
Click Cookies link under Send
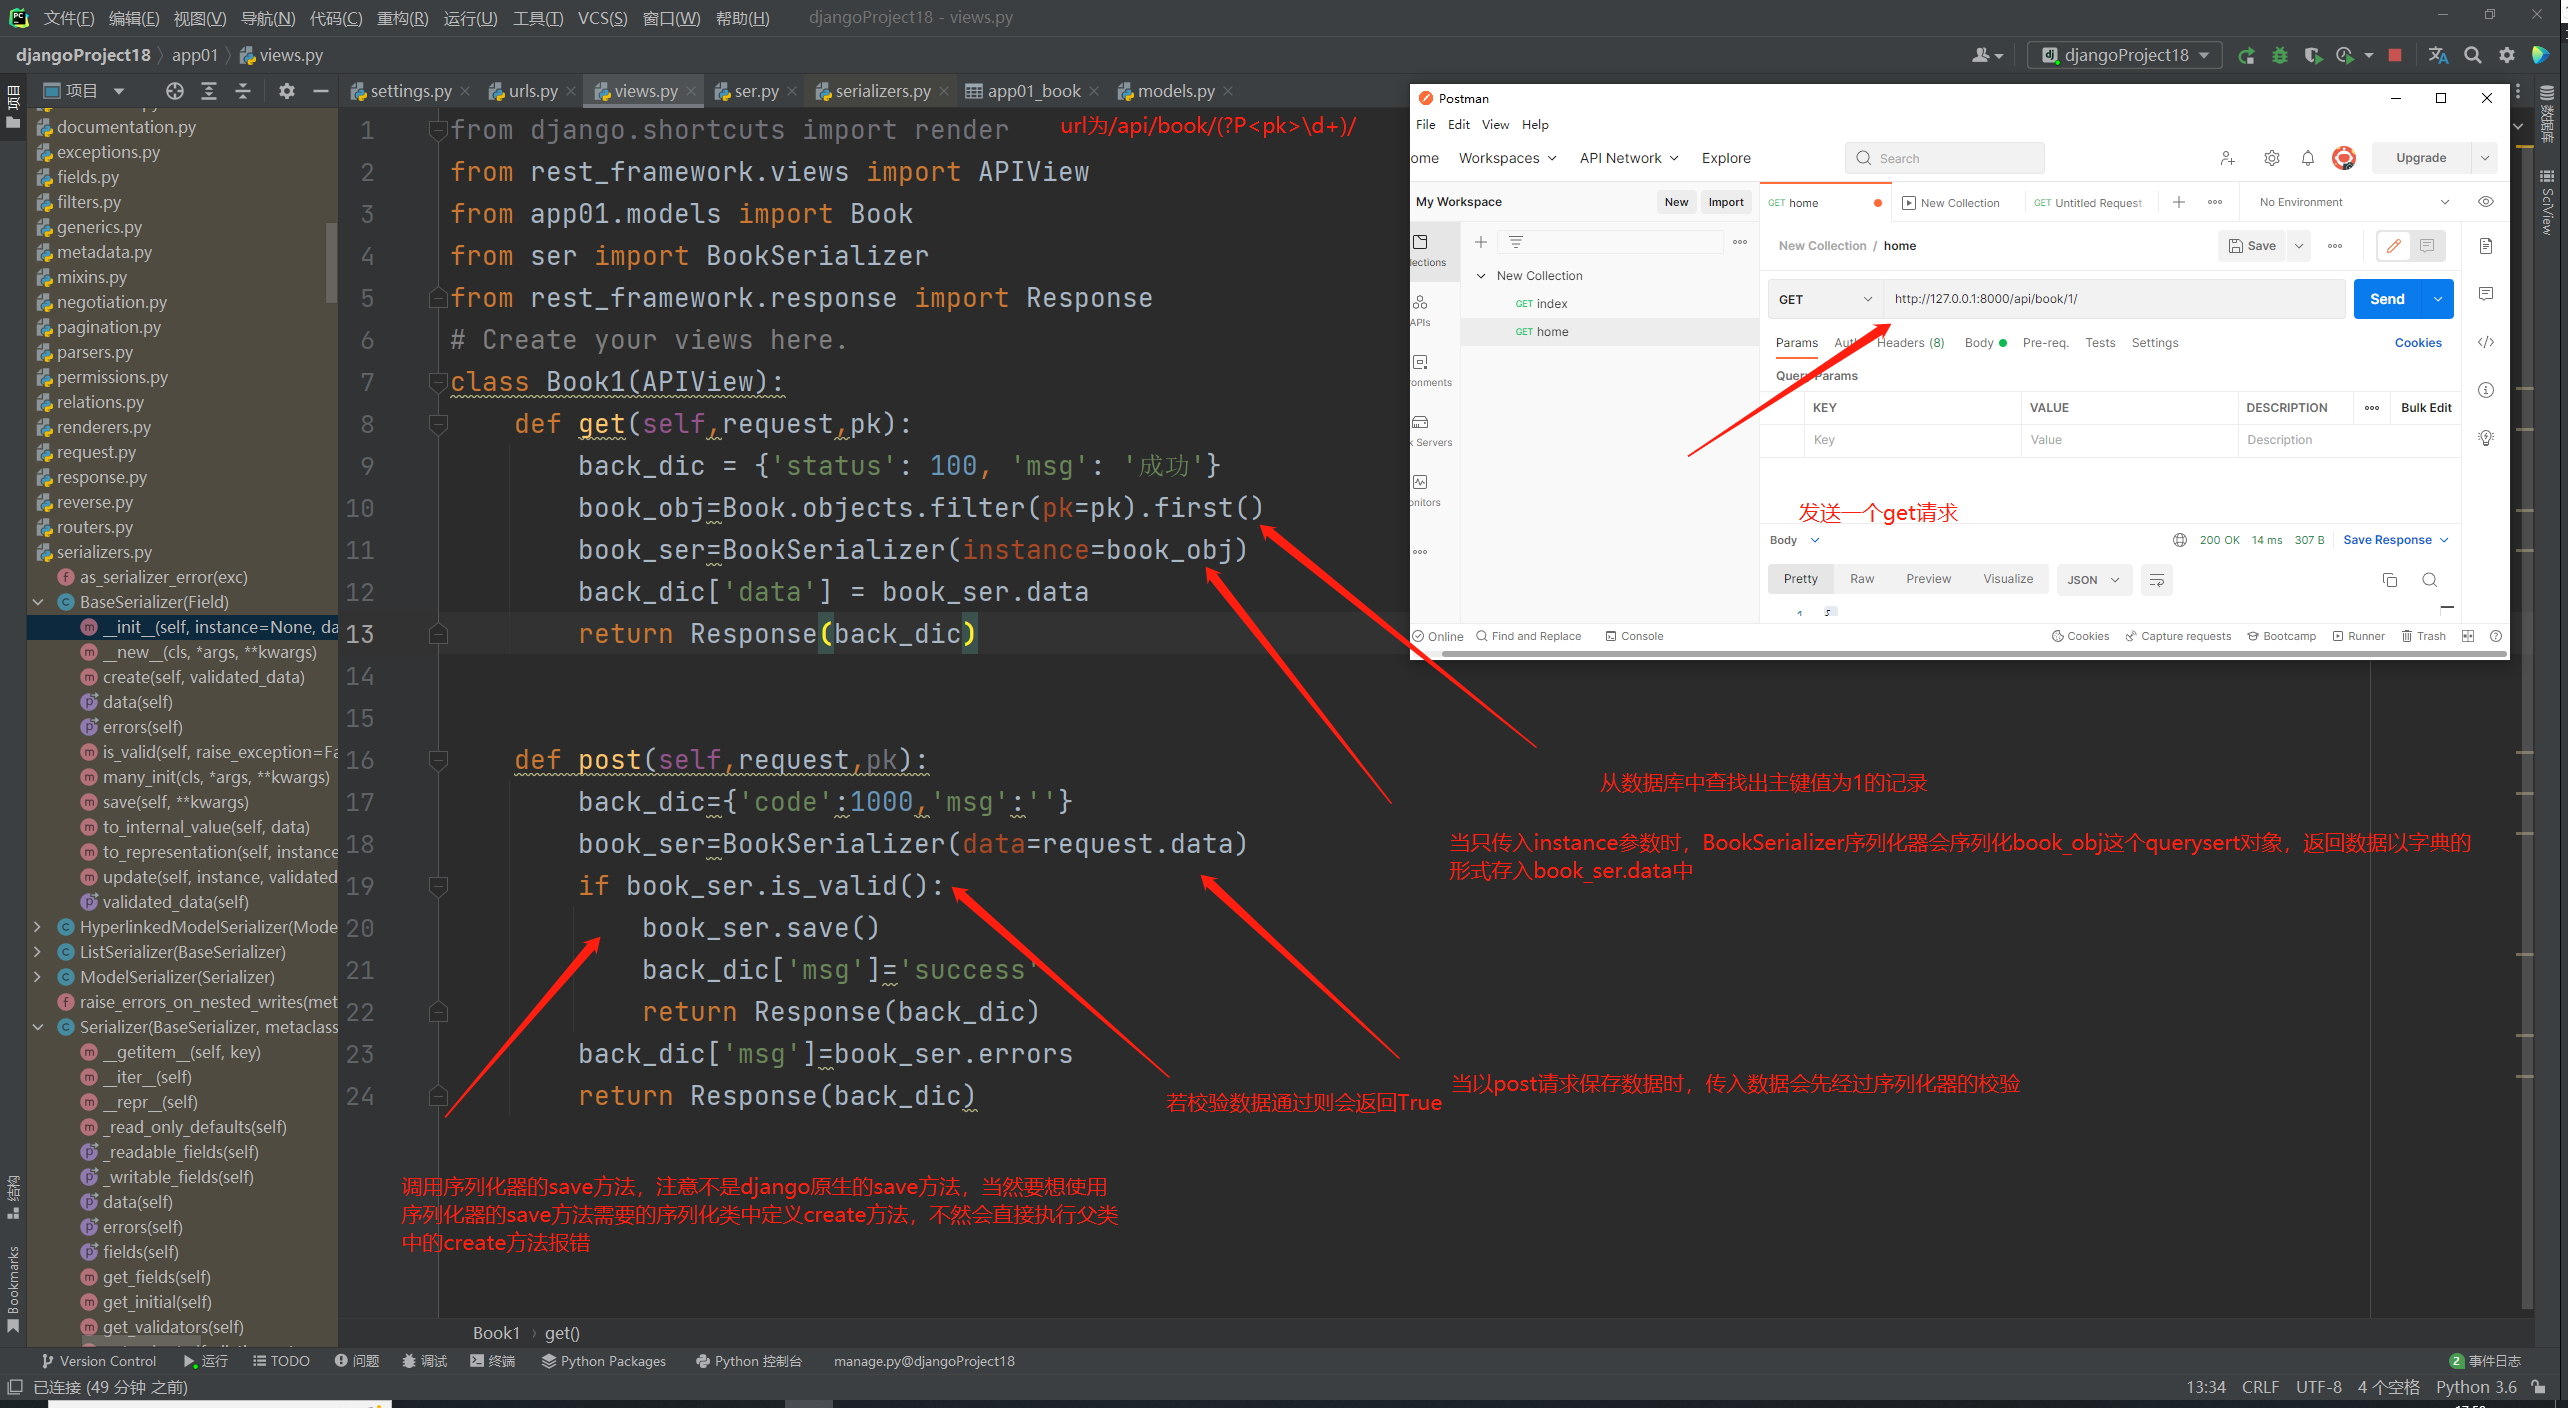[2417, 343]
